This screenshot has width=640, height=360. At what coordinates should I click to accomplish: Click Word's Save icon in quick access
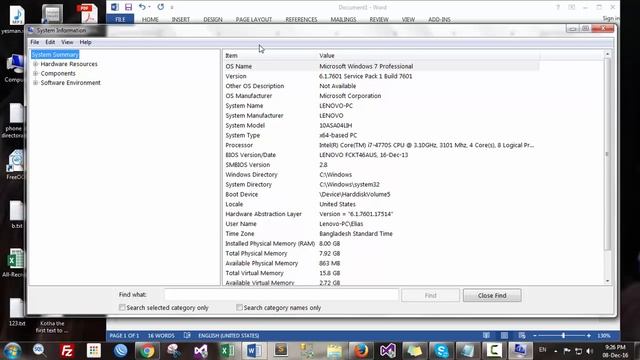(129, 7)
